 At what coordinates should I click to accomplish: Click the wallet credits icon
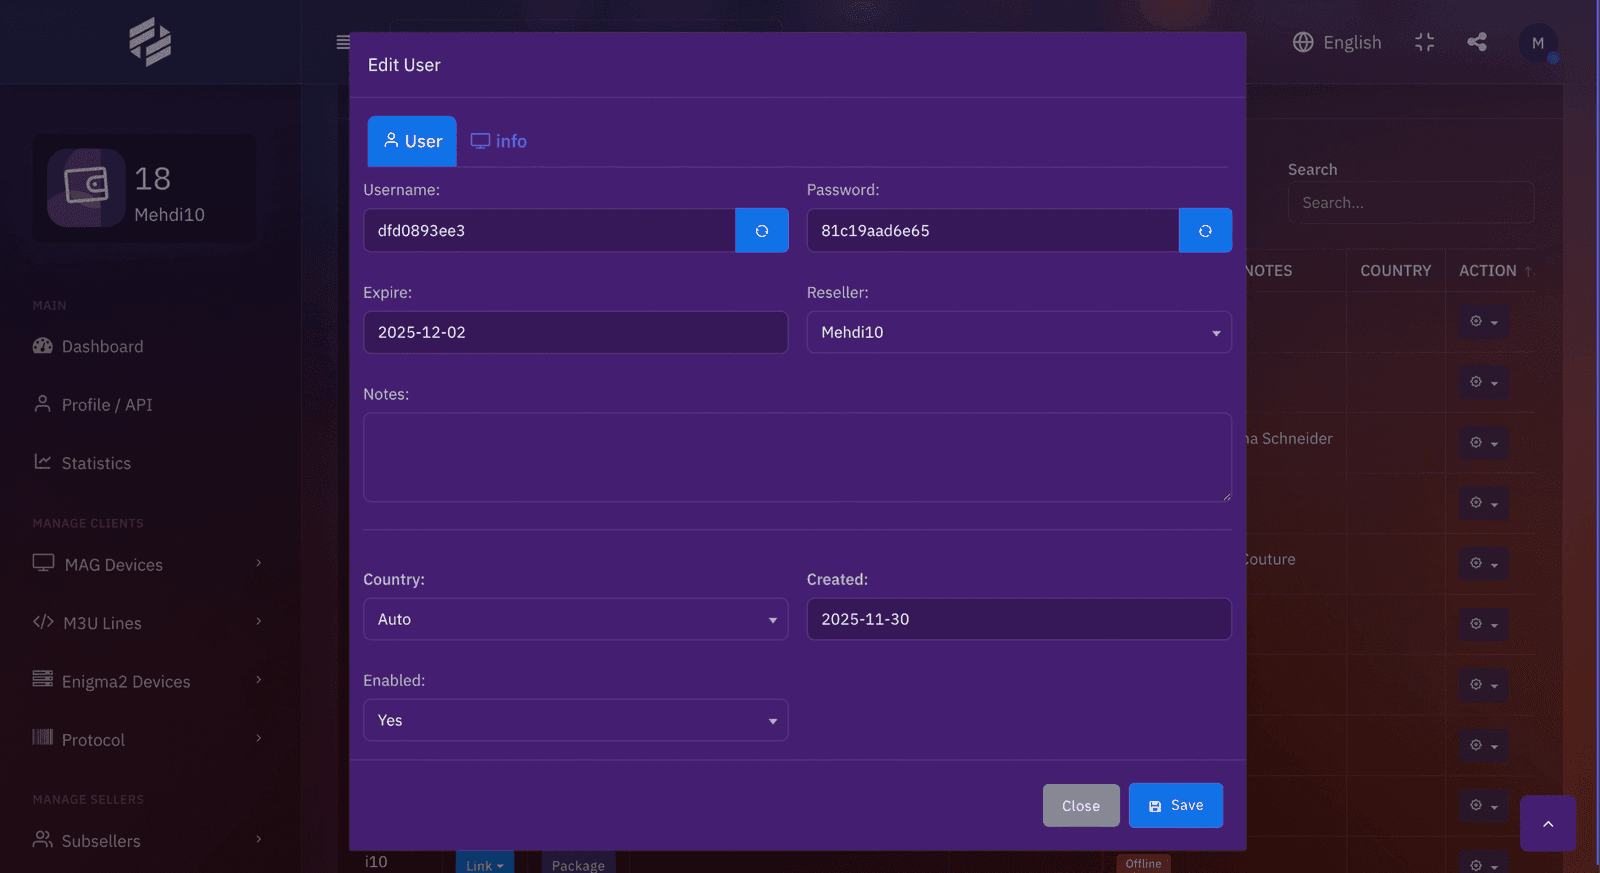[86, 187]
